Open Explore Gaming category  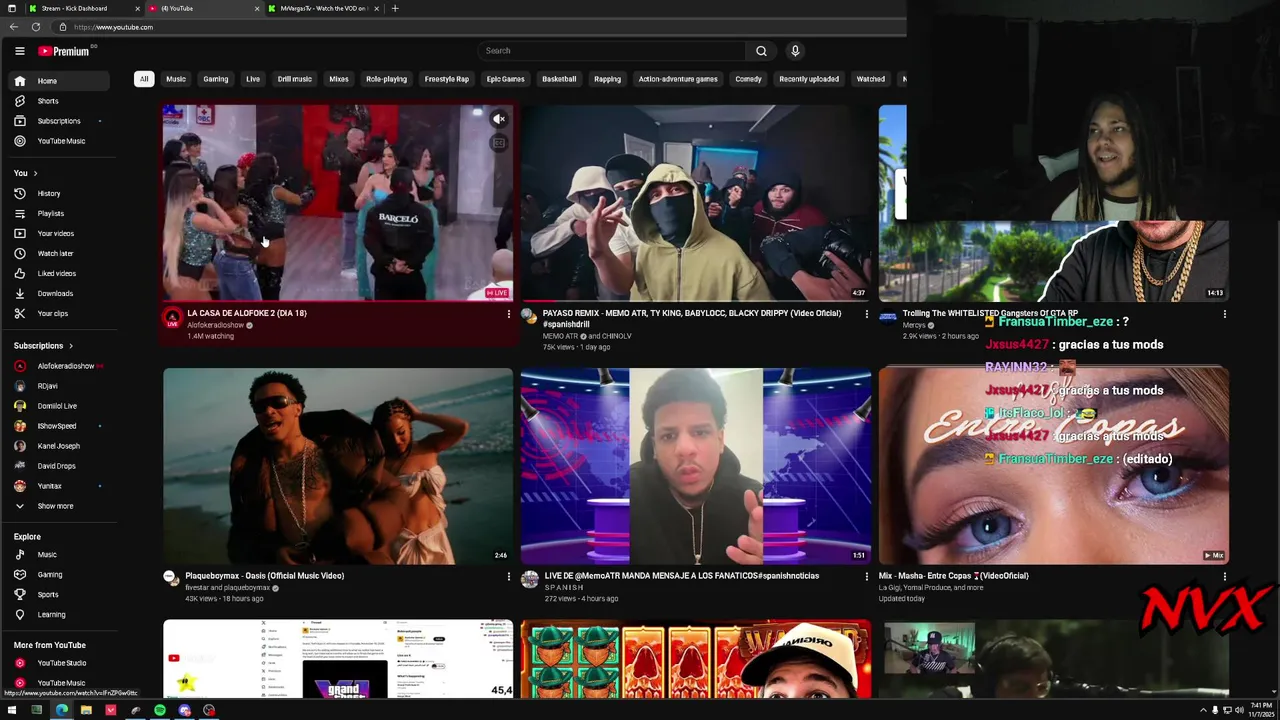(59, 574)
